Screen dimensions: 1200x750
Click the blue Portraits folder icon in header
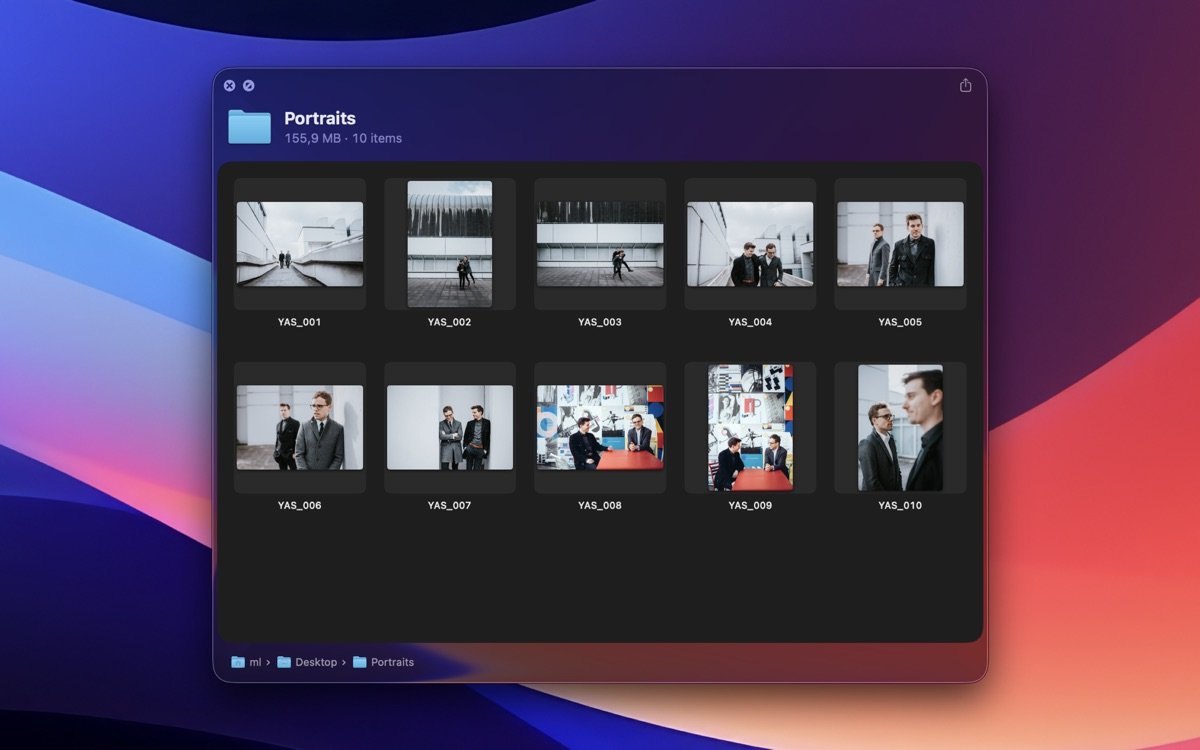[x=250, y=125]
